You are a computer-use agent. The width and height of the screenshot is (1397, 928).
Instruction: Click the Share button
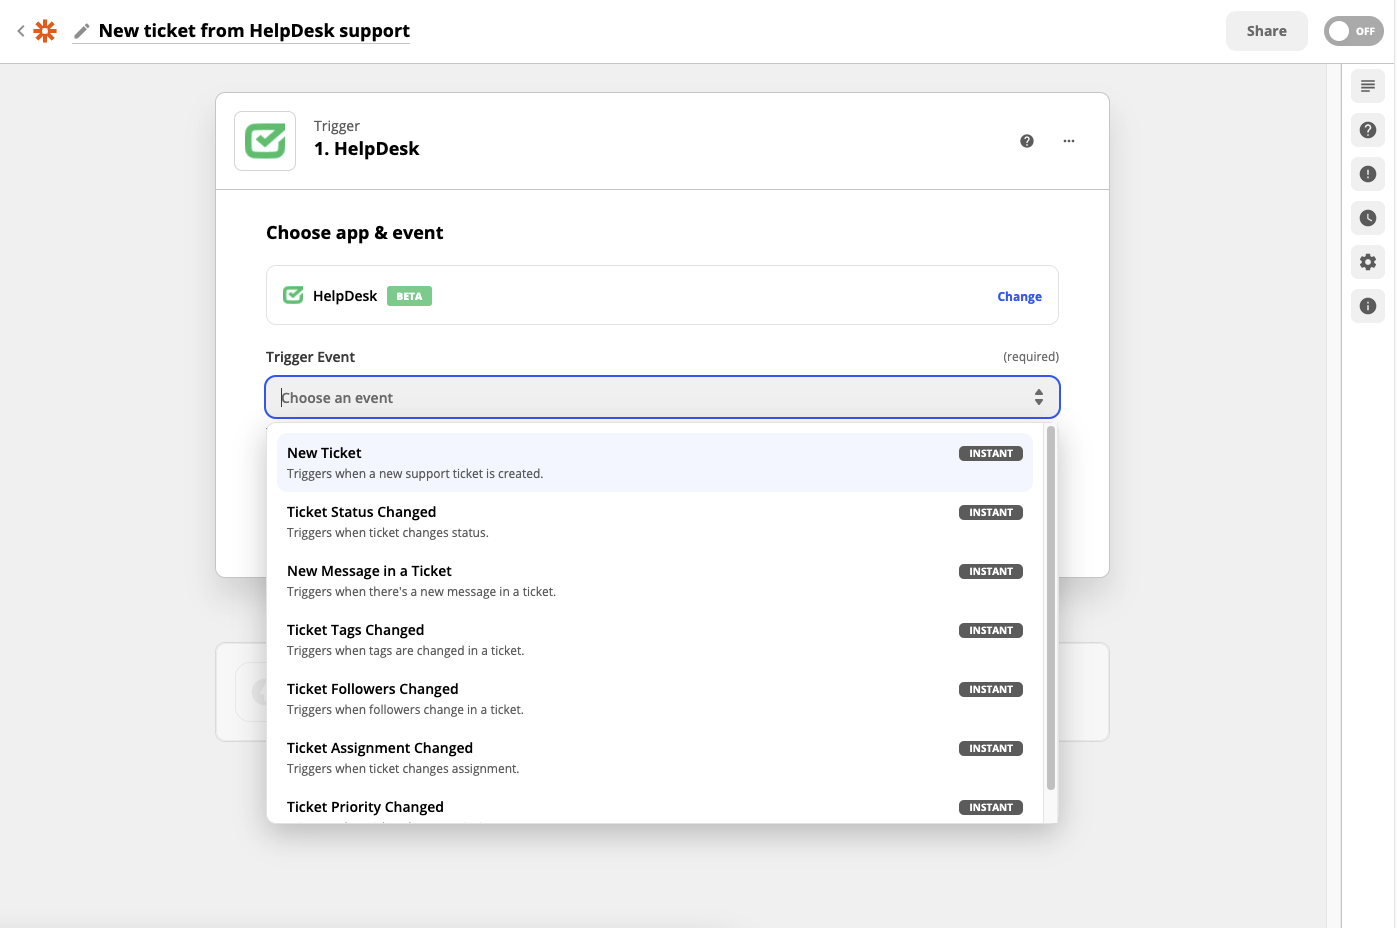point(1266,31)
